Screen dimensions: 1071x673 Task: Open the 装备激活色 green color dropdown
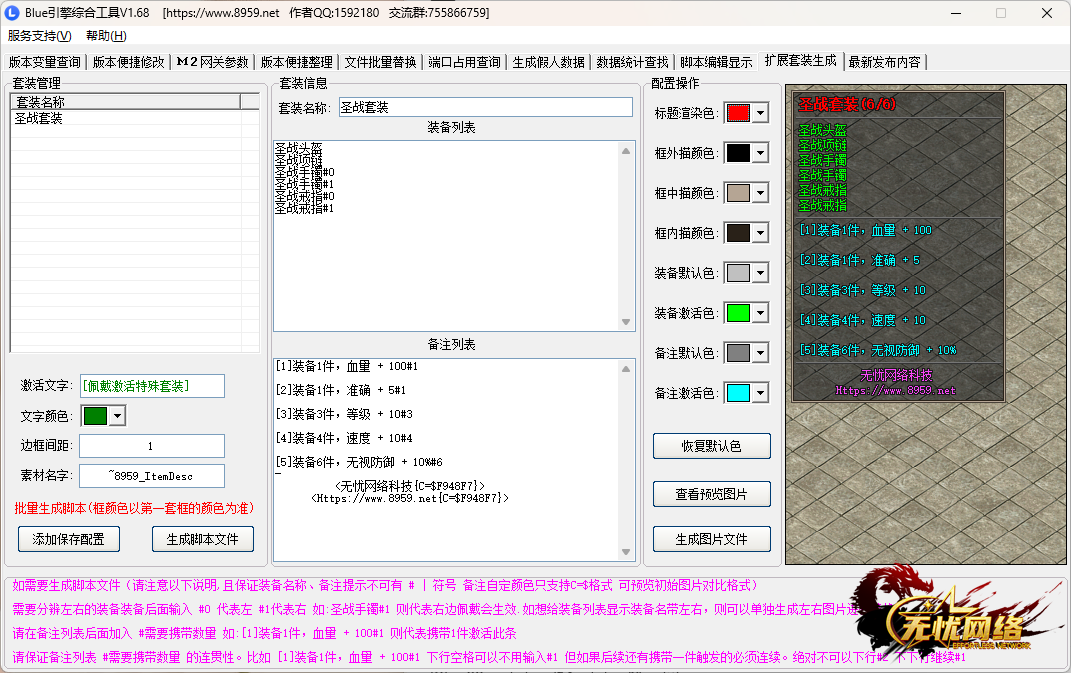(x=760, y=313)
